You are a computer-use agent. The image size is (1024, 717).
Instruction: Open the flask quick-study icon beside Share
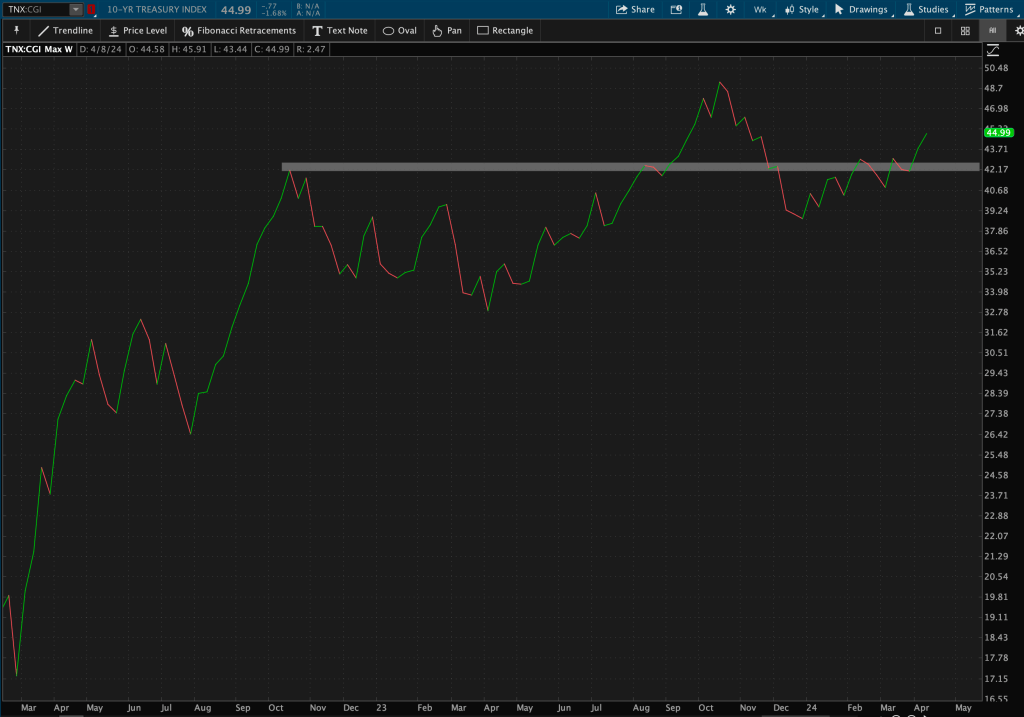click(703, 9)
